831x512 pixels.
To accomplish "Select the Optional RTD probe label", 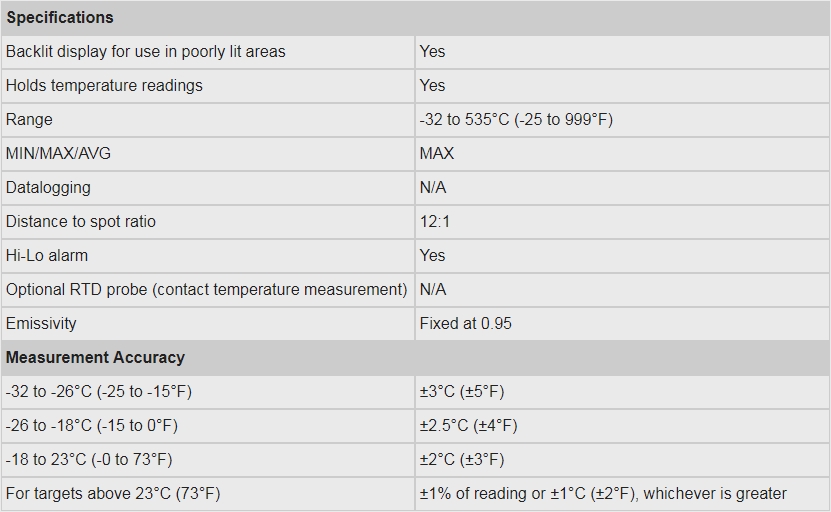I will pos(206,289).
